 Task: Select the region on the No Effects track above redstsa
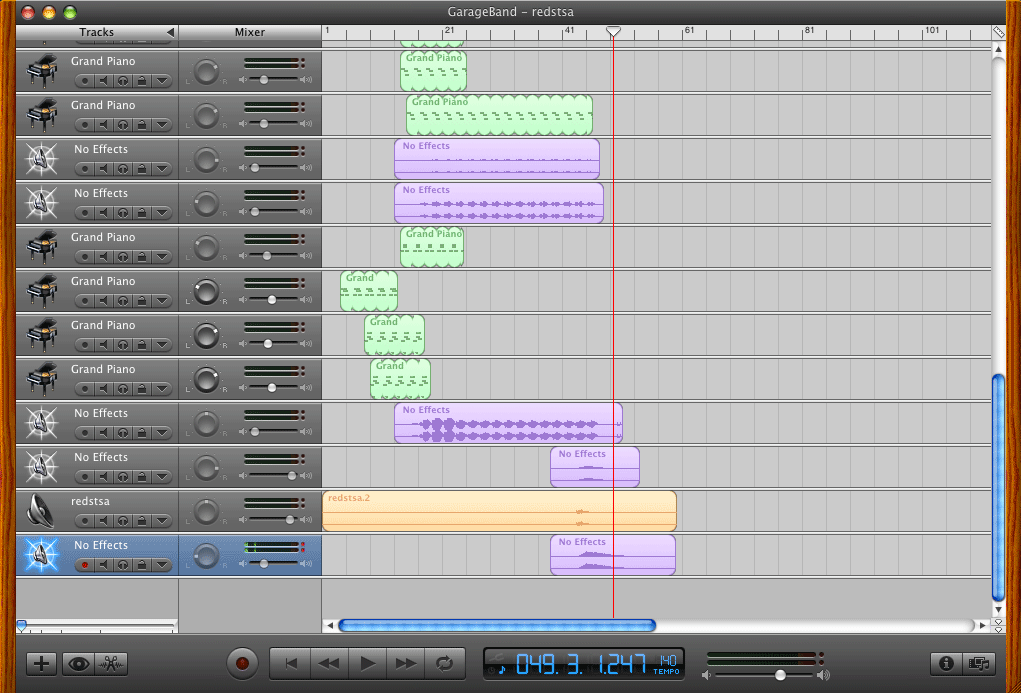[594, 467]
